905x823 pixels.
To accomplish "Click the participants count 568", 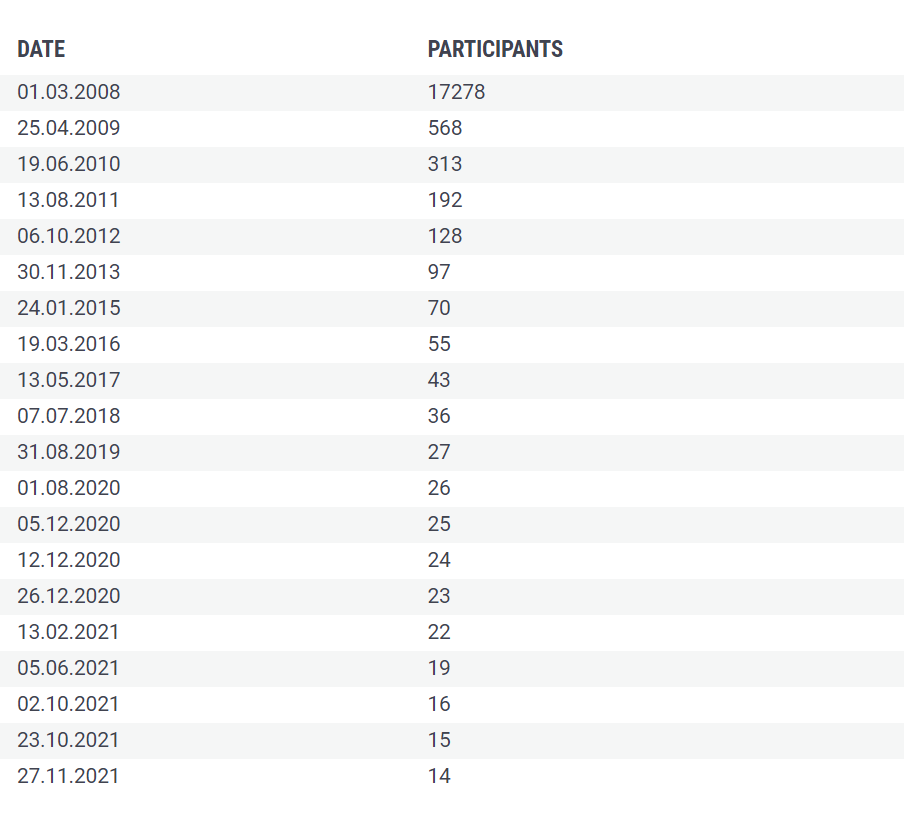I will click(x=445, y=128).
